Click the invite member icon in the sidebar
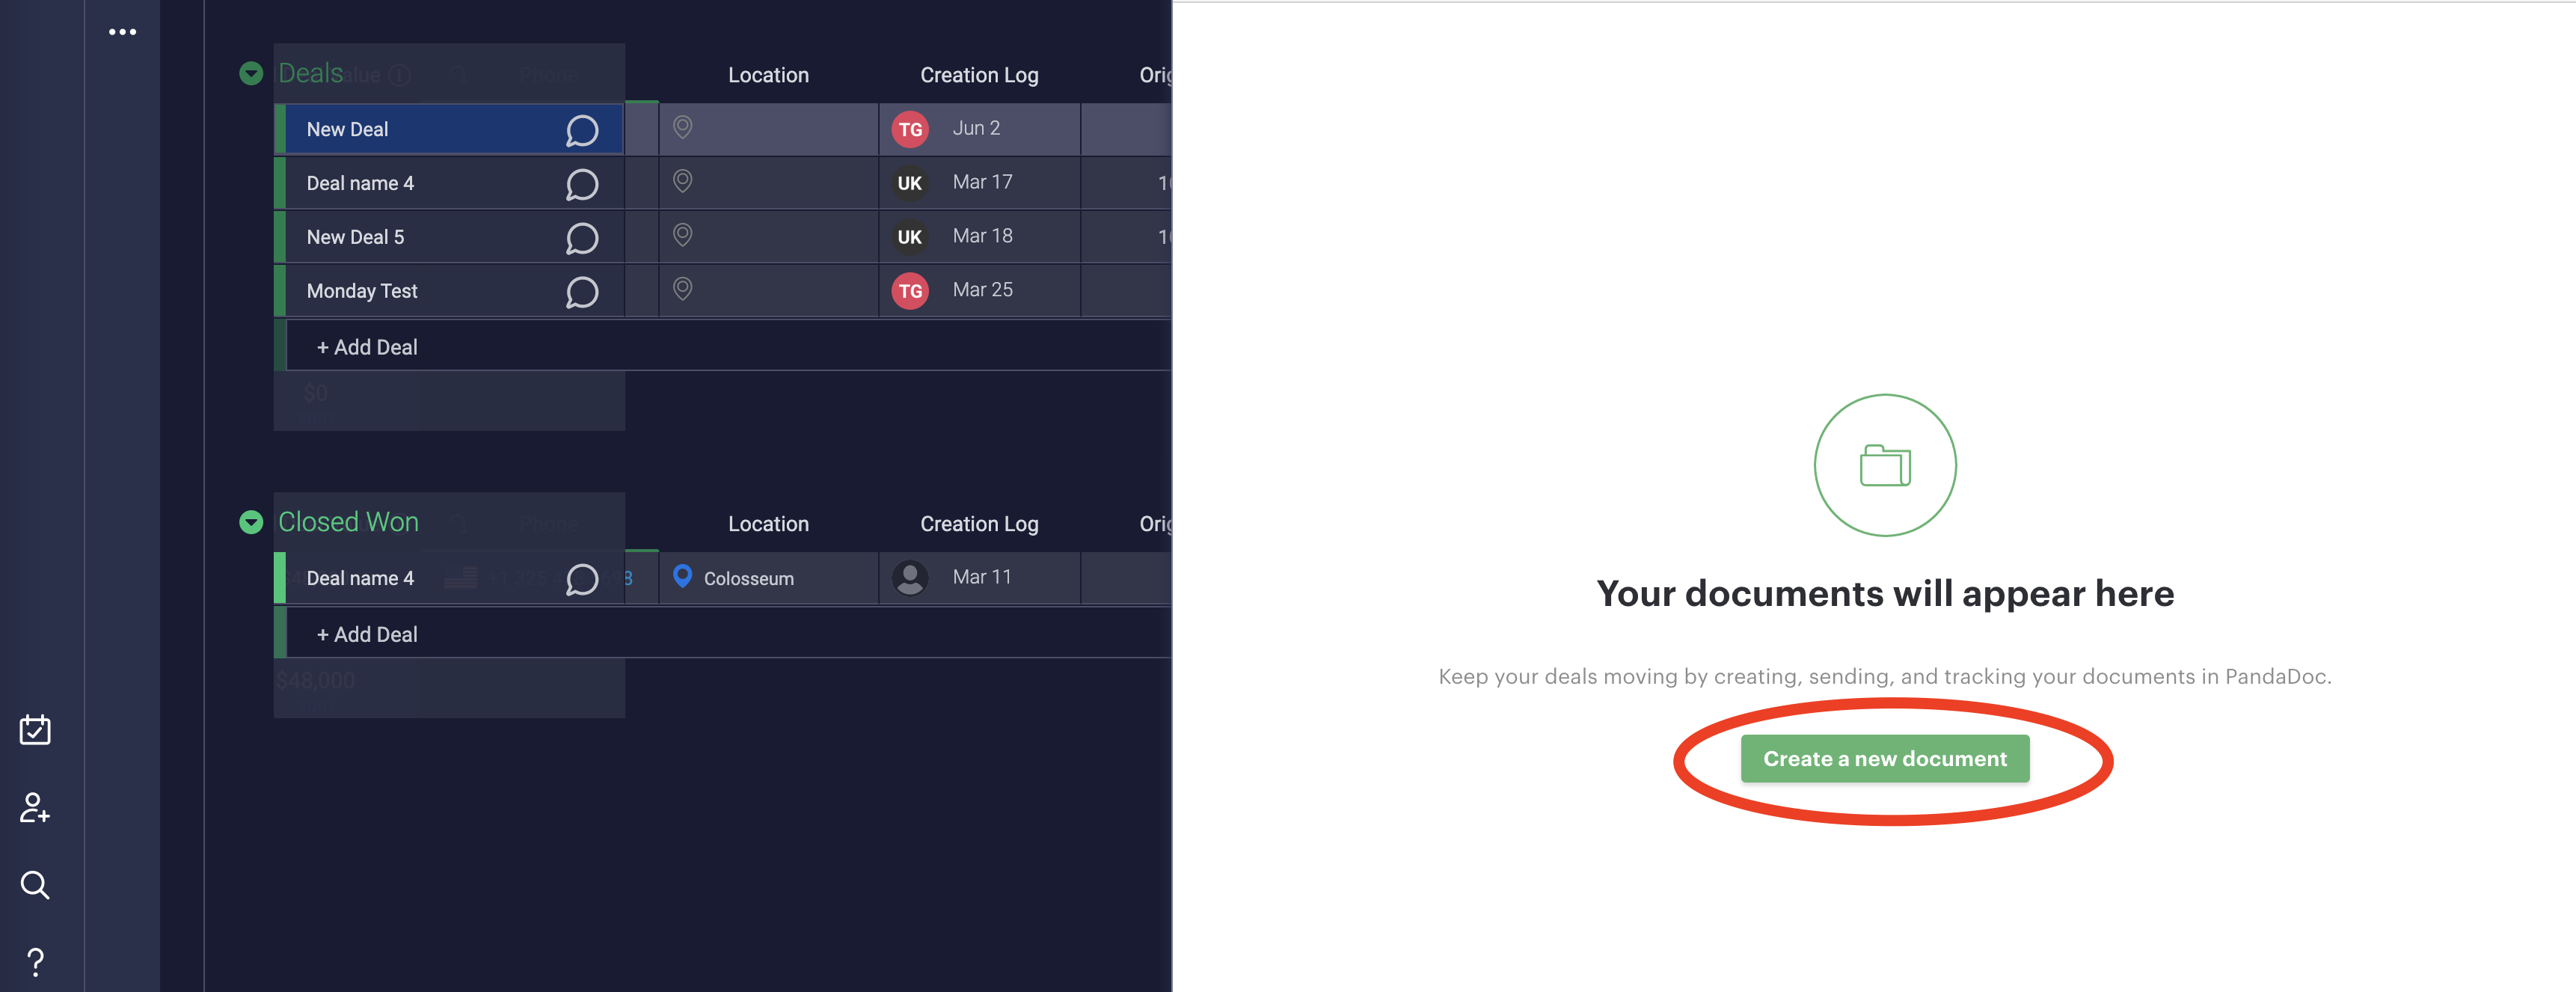This screenshot has width=2576, height=992. (34, 809)
